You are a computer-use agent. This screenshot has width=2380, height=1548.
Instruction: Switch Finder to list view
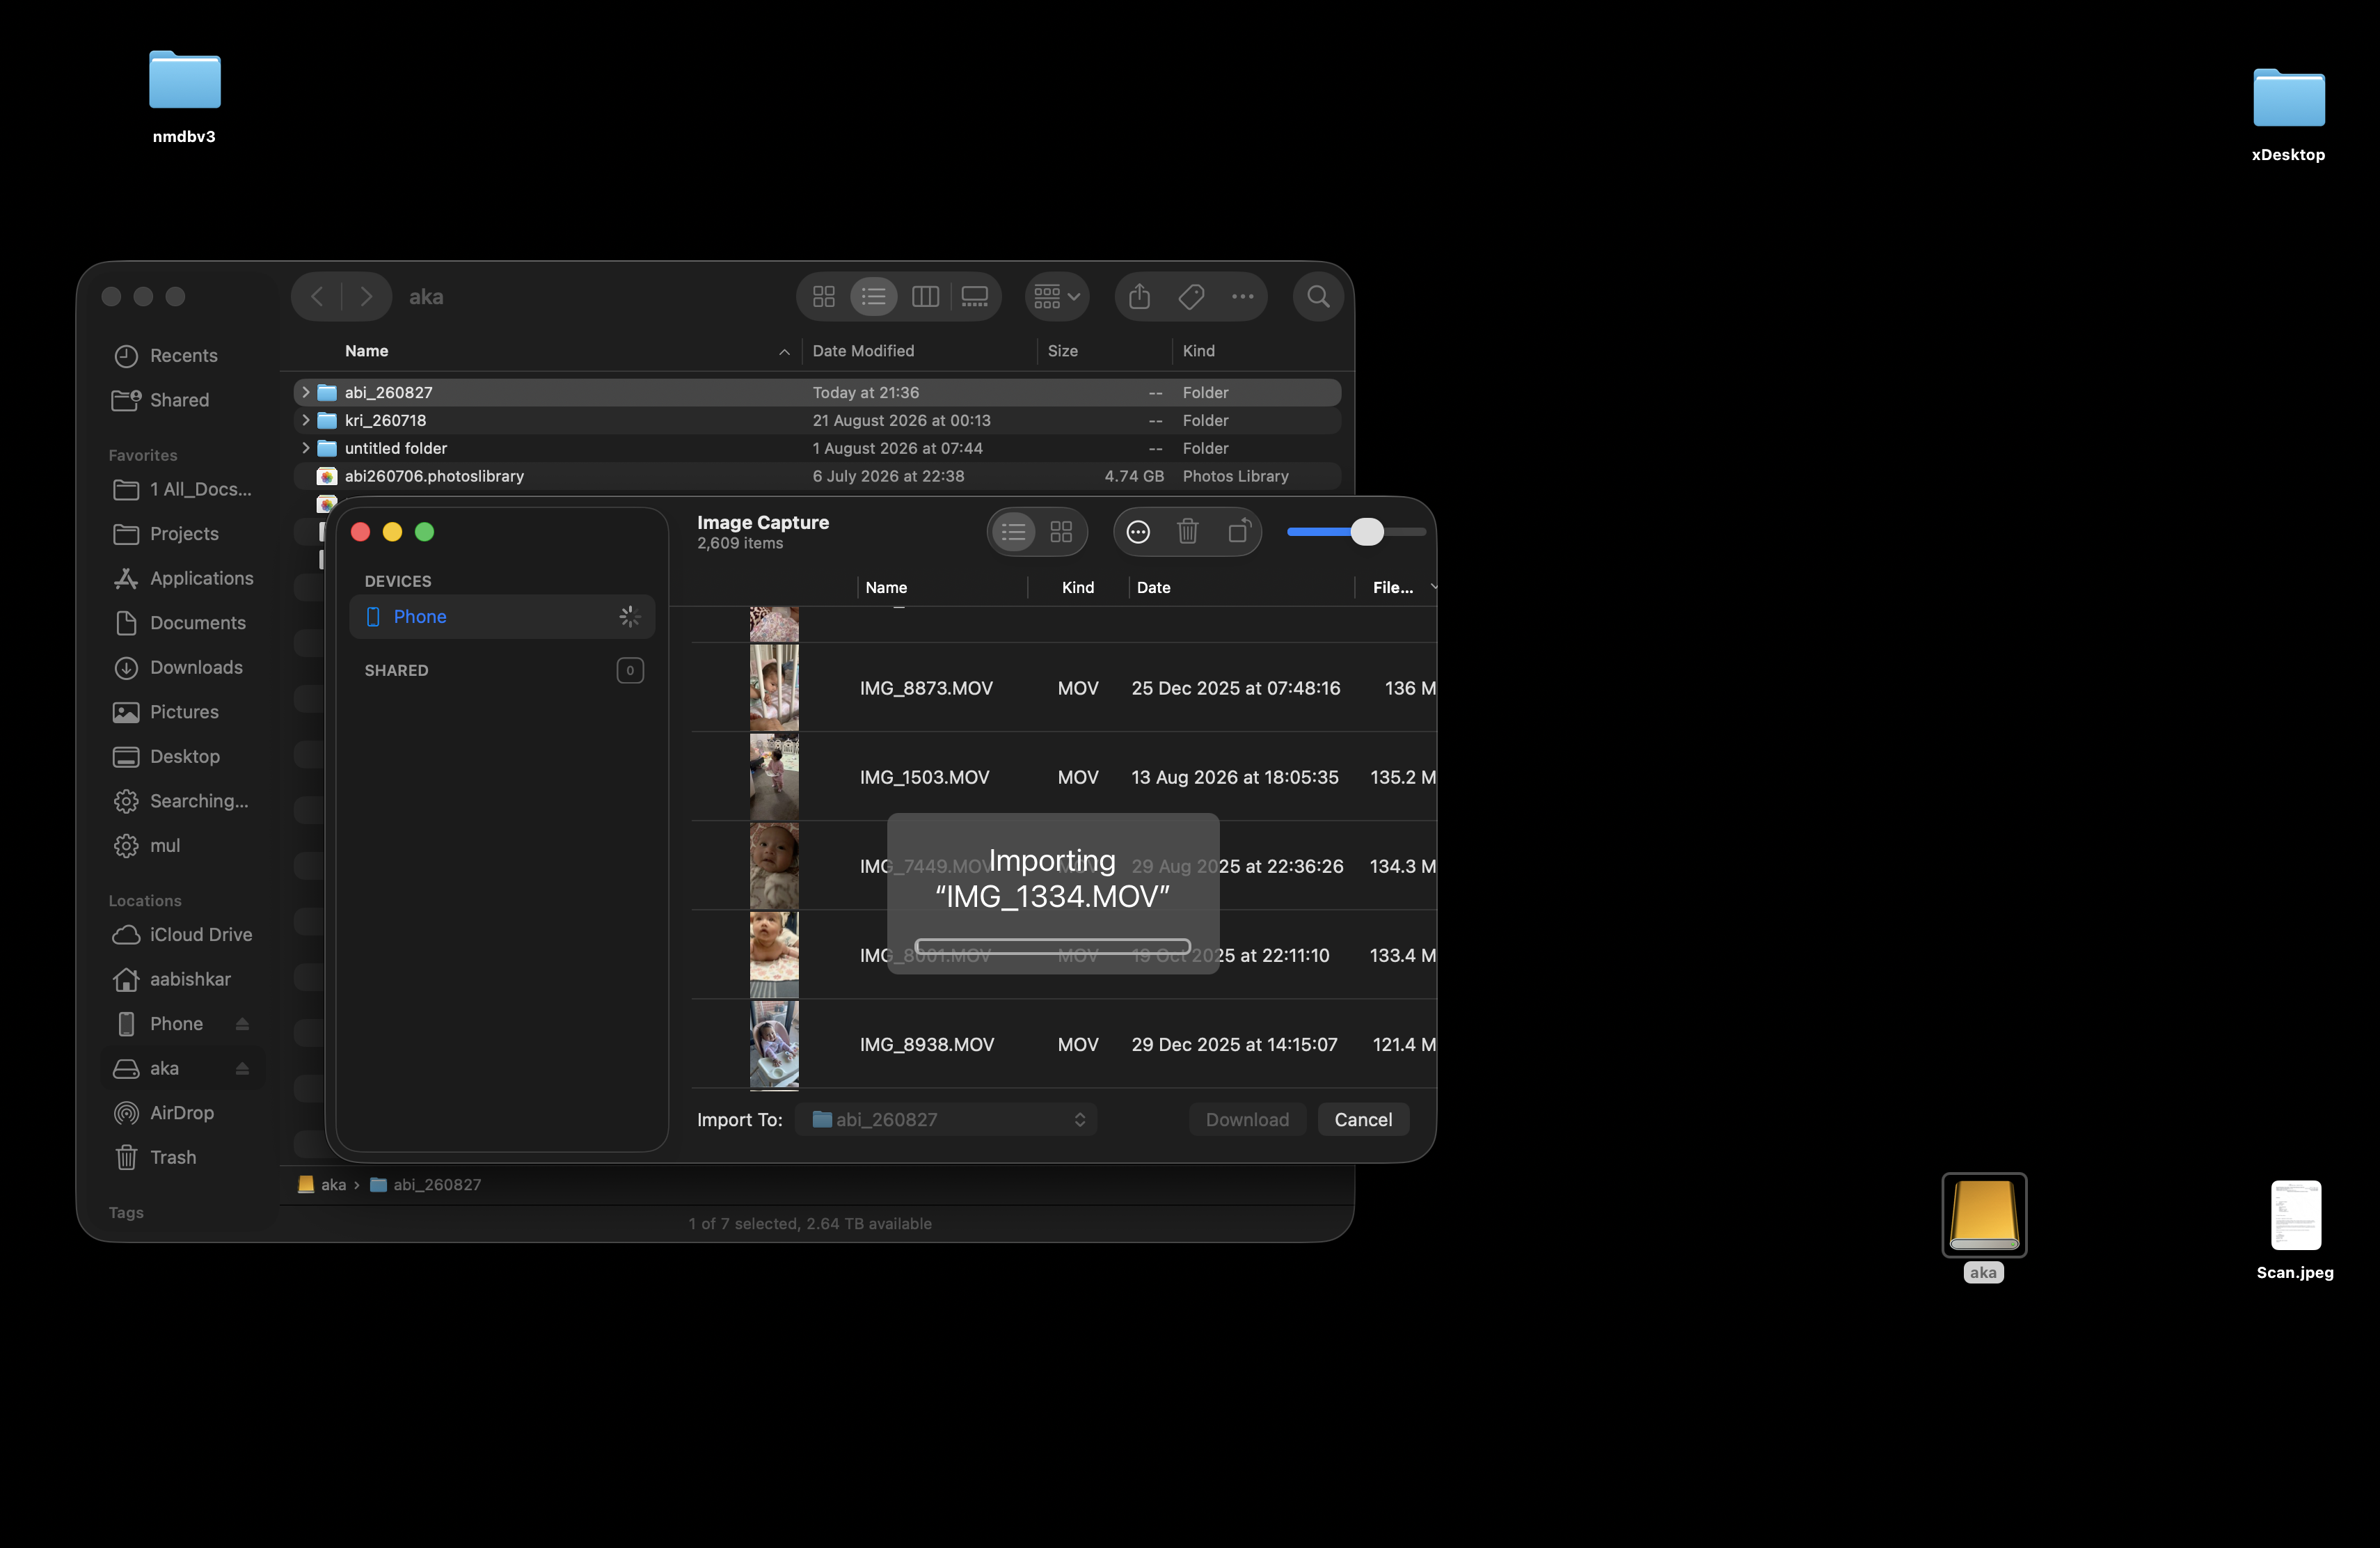(873, 297)
